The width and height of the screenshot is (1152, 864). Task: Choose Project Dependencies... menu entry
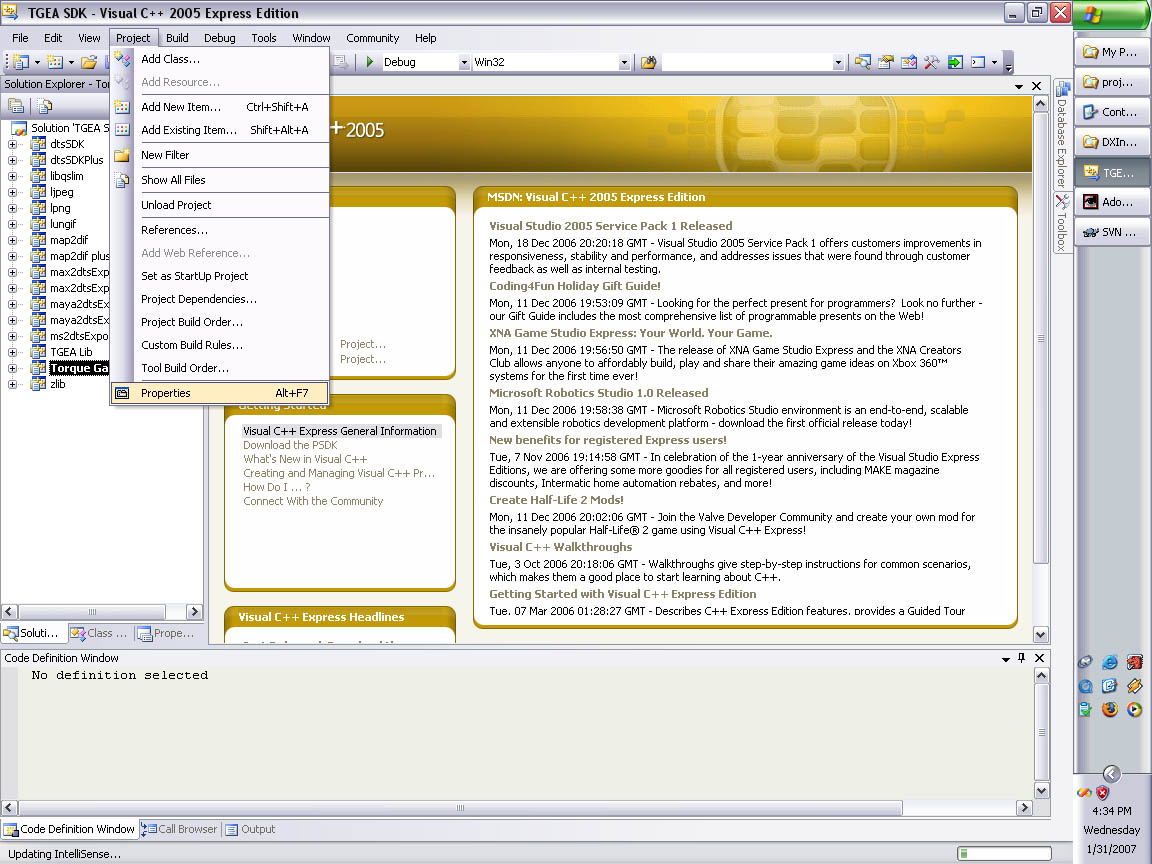click(x=220, y=299)
